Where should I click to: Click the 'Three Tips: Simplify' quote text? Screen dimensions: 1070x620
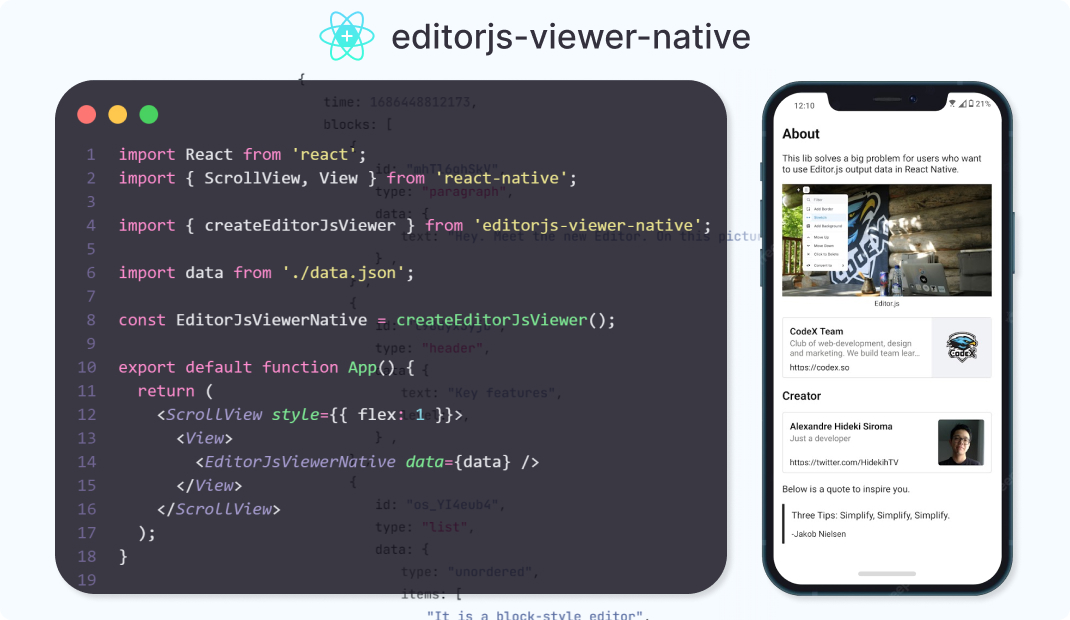pyautogui.click(x=870, y=515)
